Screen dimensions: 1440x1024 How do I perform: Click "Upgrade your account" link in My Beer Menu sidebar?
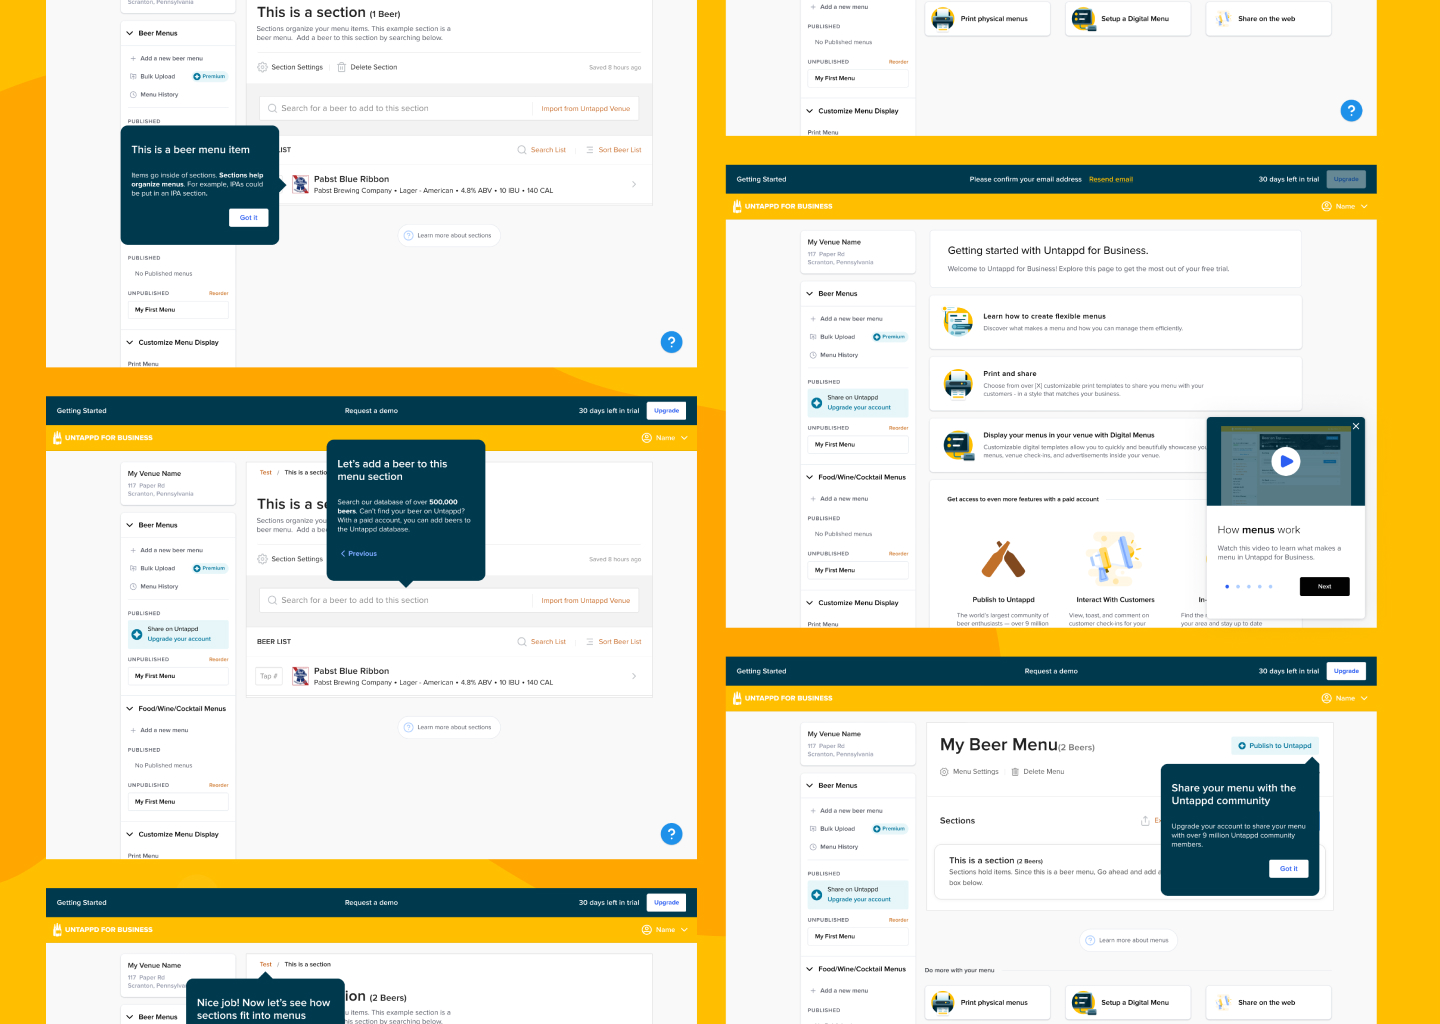pyautogui.click(x=859, y=900)
